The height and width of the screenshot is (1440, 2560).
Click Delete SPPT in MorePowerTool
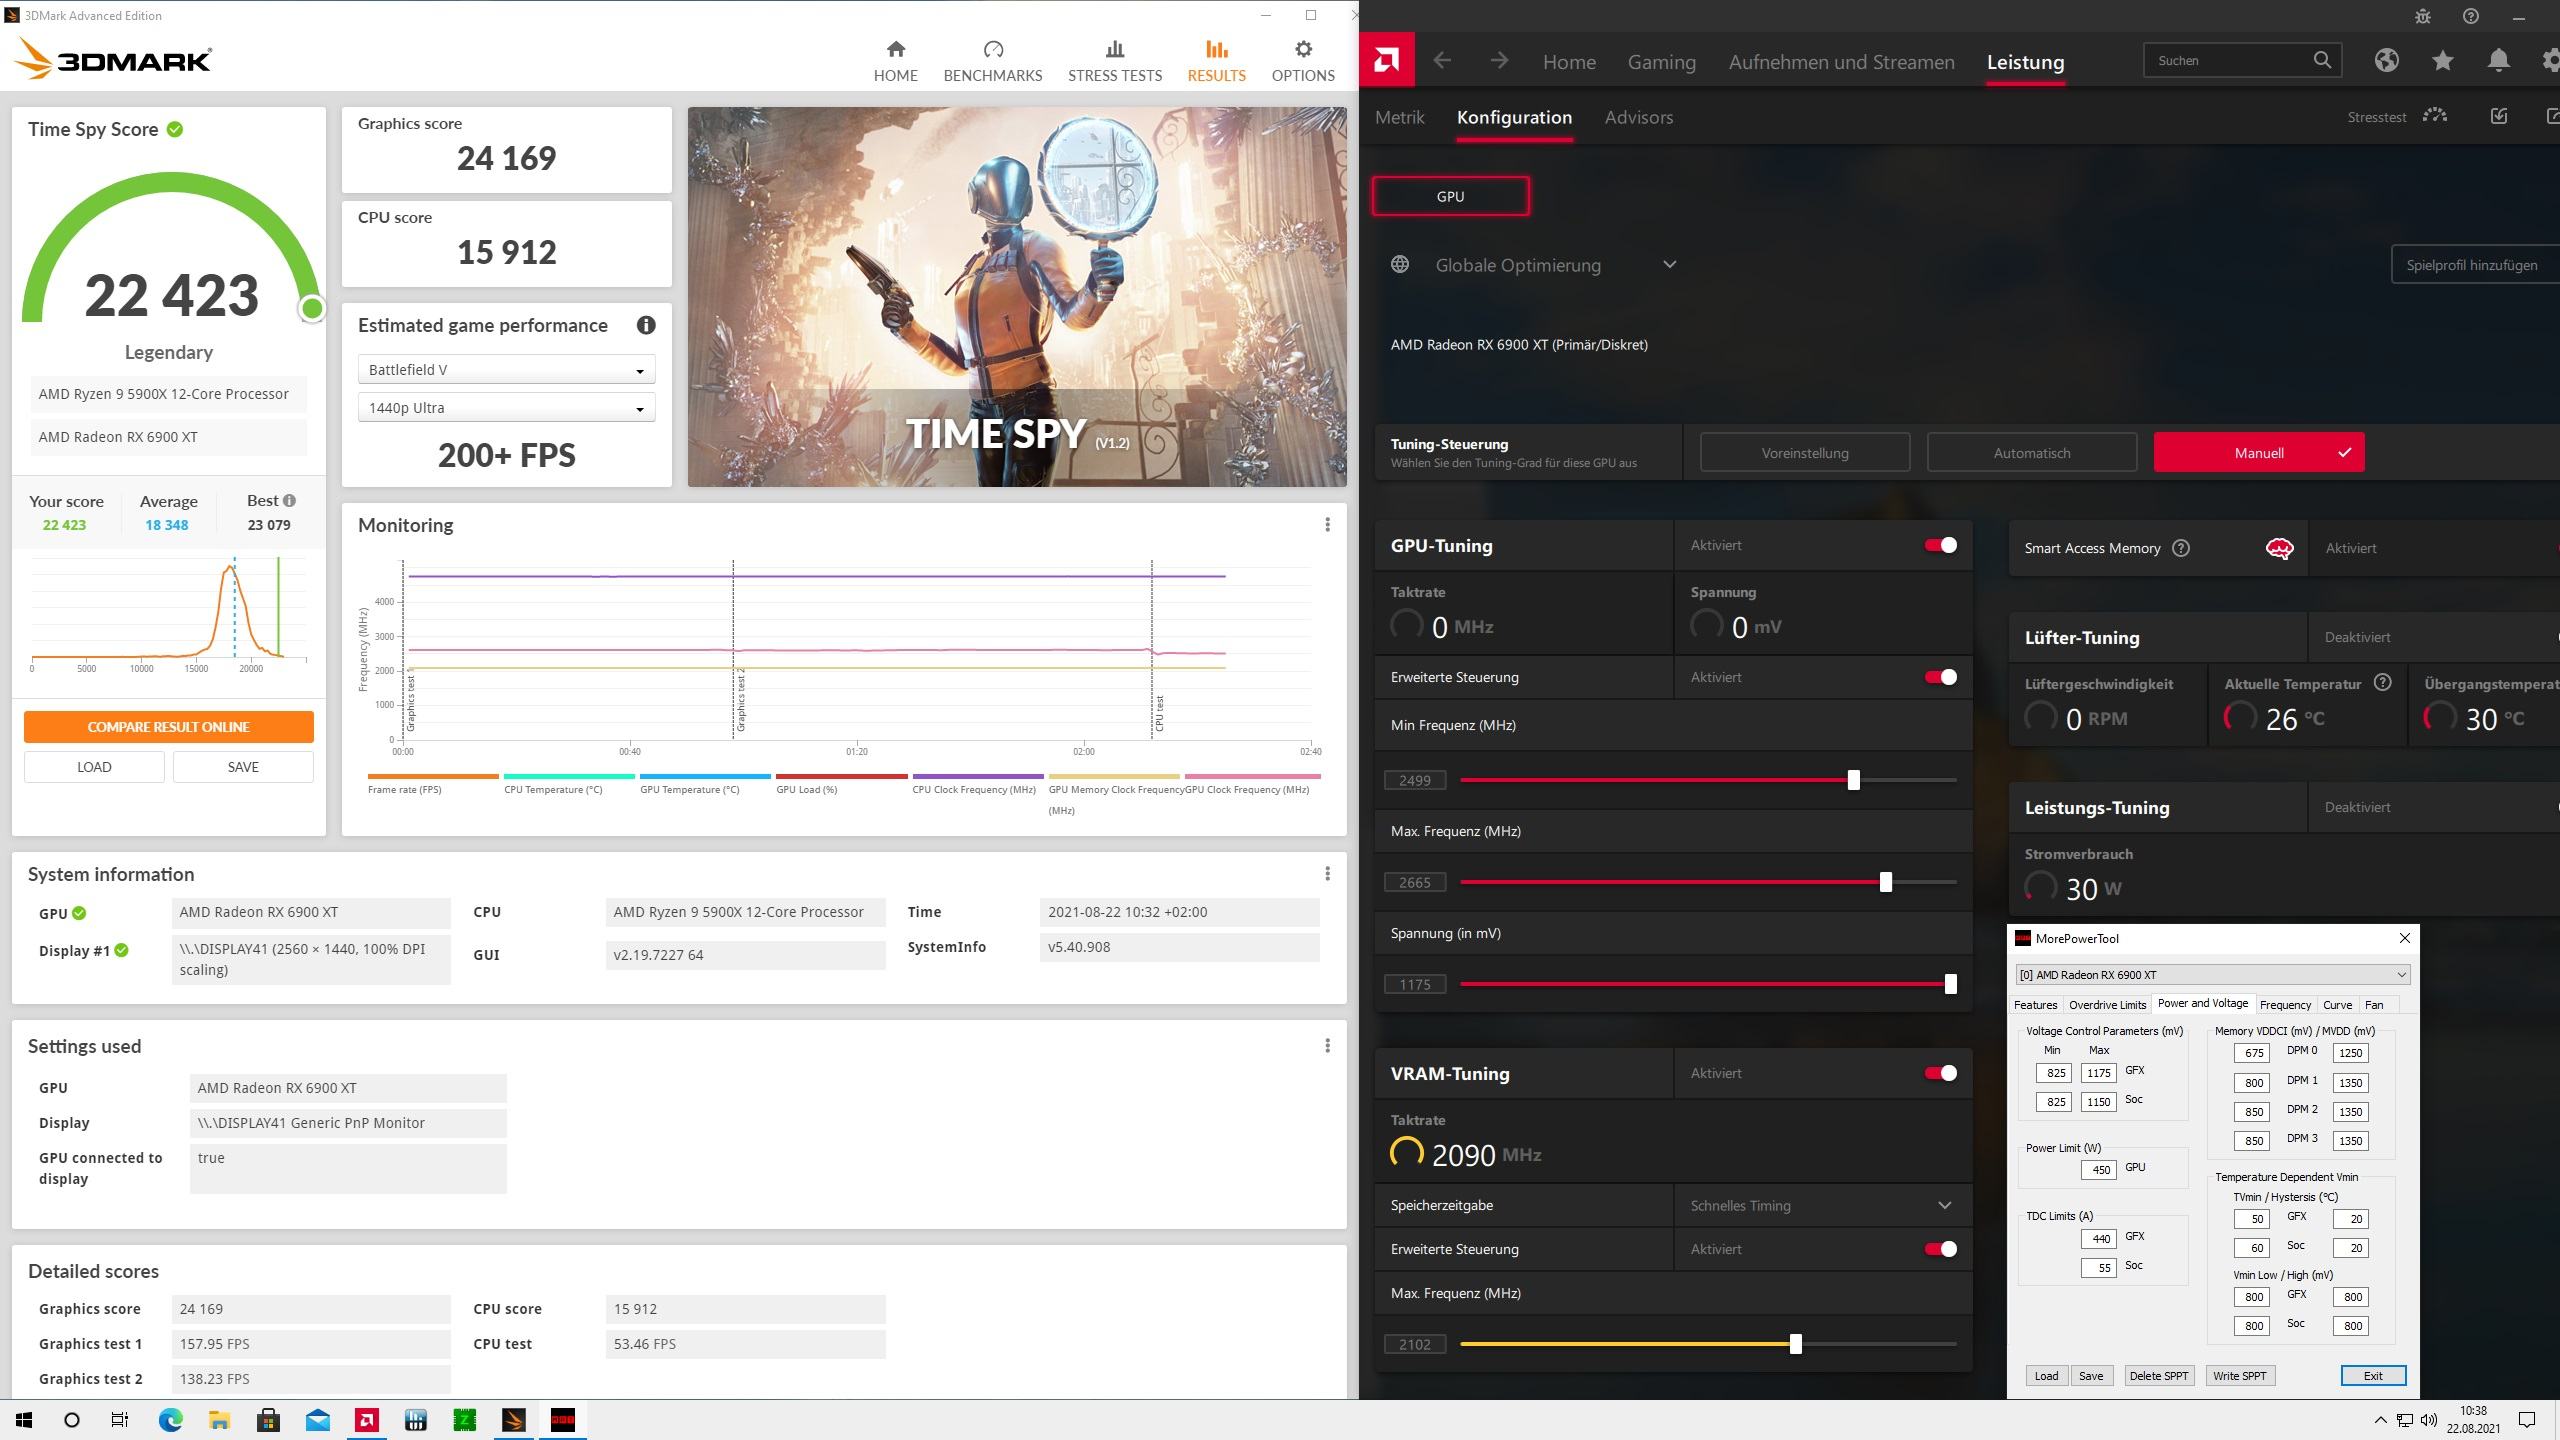[x=2158, y=1376]
